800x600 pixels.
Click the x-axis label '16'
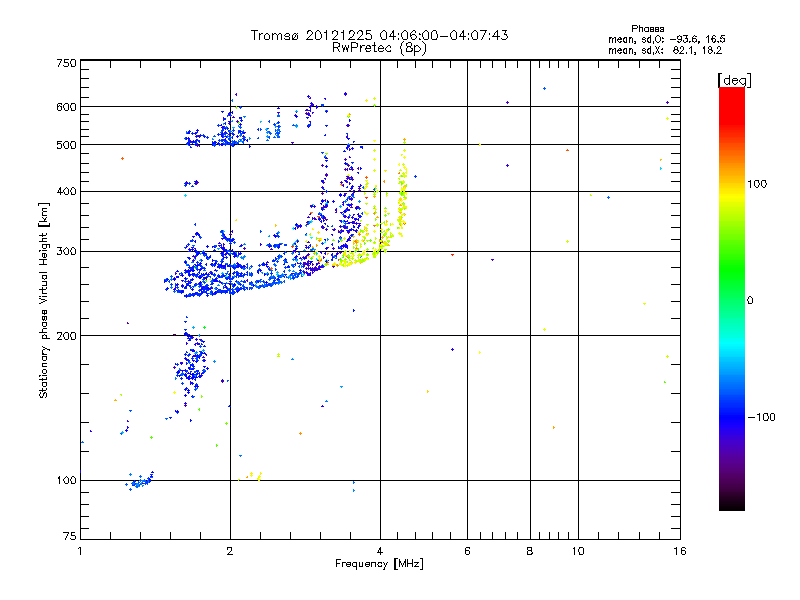pyautogui.click(x=680, y=551)
